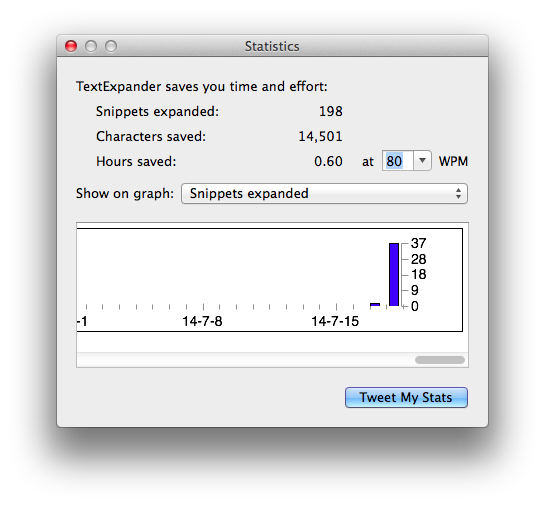Click the up-down arrows on graph selector
Image resolution: width=545 pixels, height=506 pixels.
pyautogui.click(x=458, y=194)
